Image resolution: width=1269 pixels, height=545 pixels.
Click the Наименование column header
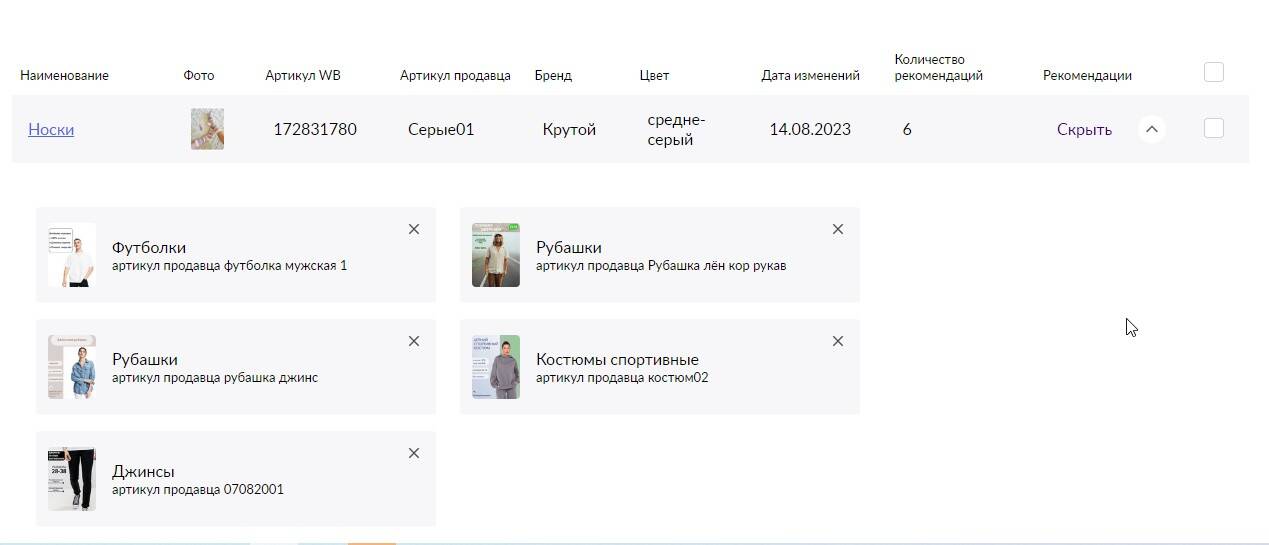pyautogui.click(x=64, y=75)
